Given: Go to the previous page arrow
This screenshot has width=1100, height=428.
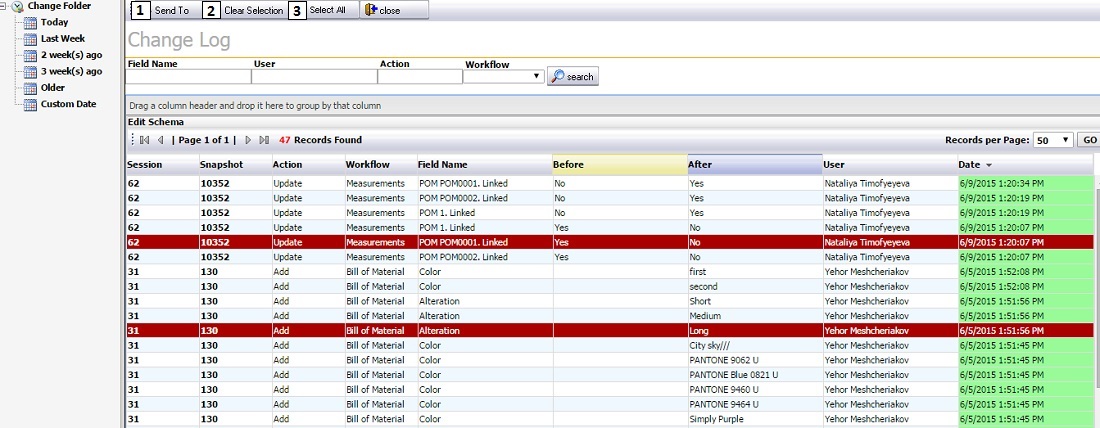Looking at the screenshot, I should click(x=161, y=140).
